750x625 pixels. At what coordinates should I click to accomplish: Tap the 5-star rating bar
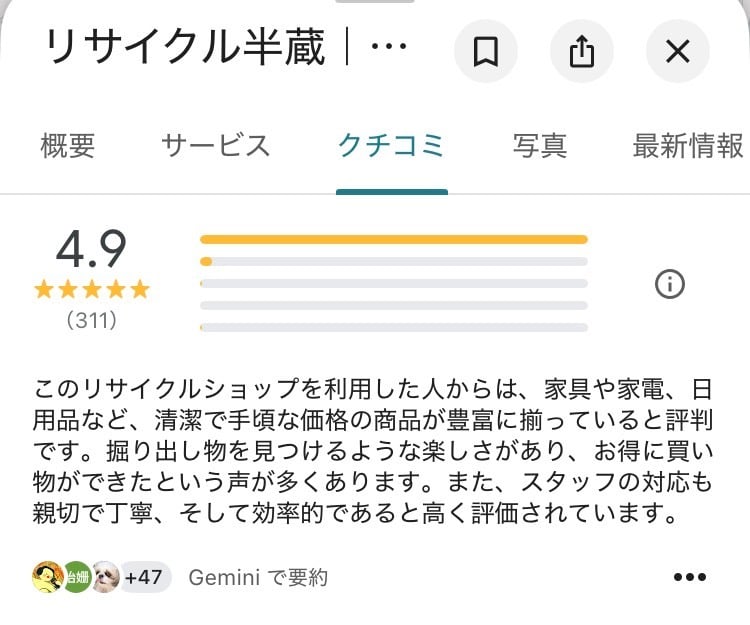(x=393, y=239)
